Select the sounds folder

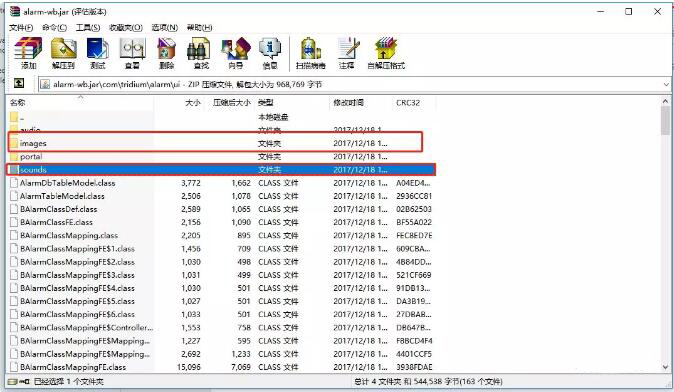point(221,170)
